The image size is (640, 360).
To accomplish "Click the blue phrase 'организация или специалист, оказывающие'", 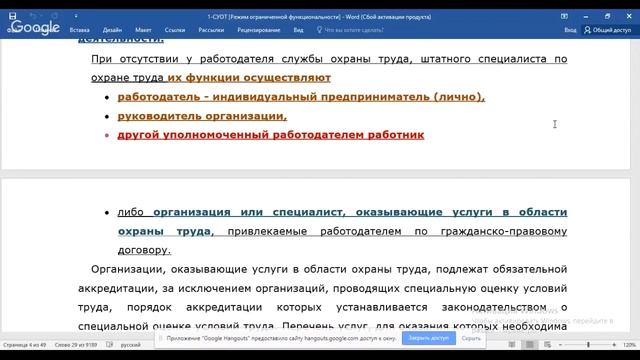I will pos(298,212).
